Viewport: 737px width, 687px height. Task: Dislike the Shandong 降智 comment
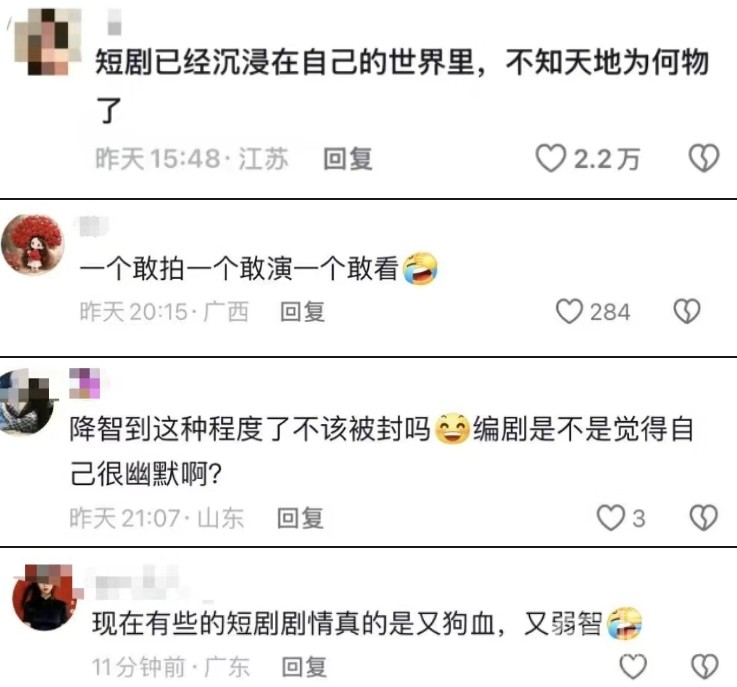(704, 518)
